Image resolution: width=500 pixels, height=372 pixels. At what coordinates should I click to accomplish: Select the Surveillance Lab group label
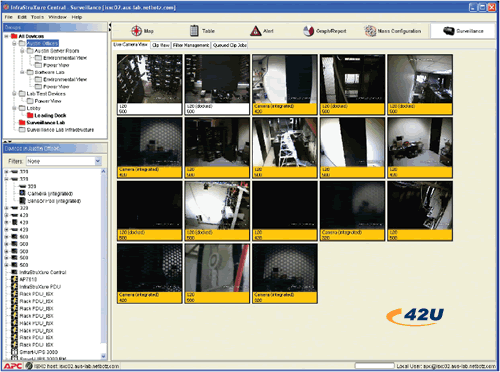click(46, 123)
